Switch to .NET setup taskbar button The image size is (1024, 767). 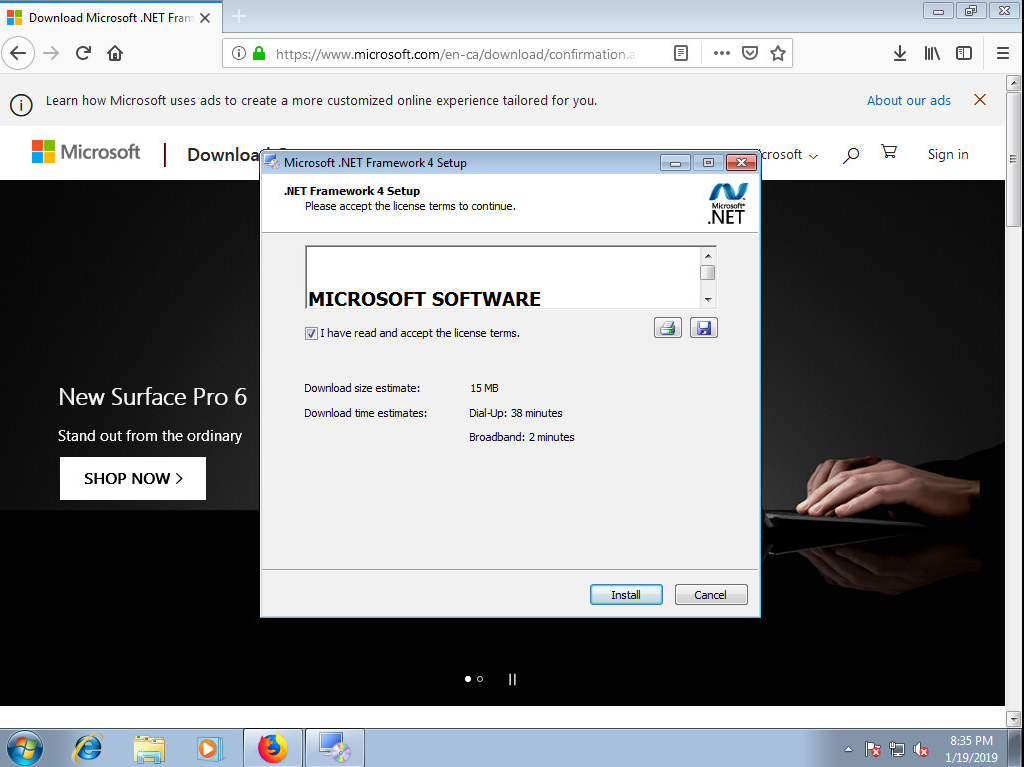(334, 748)
